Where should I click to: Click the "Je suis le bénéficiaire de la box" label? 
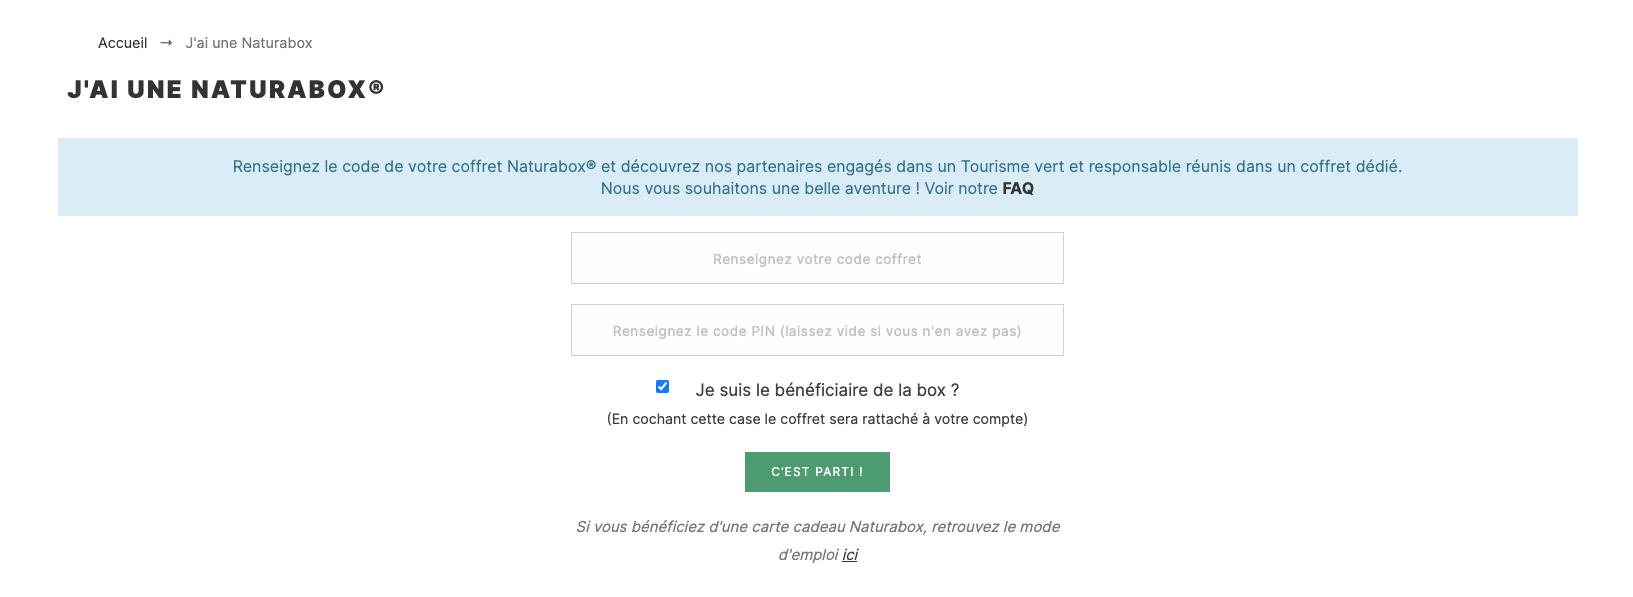click(x=827, y=390)
